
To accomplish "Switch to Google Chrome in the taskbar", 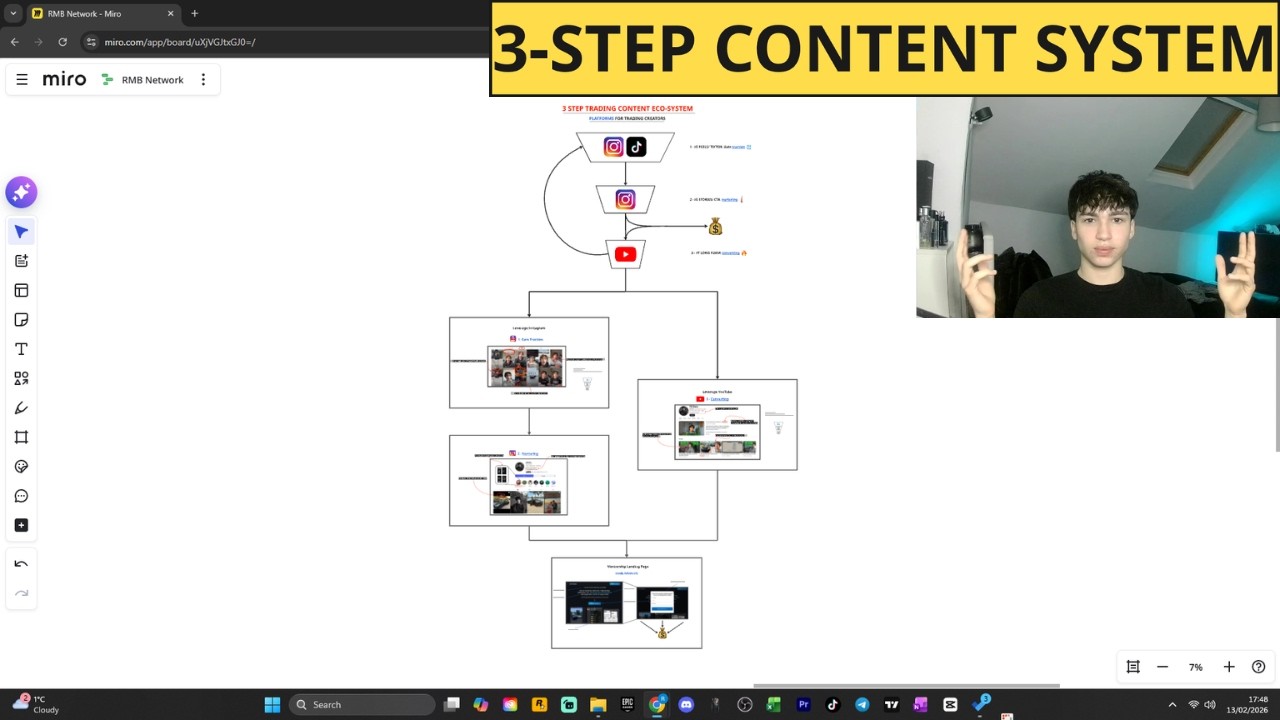I will (657, 704).
